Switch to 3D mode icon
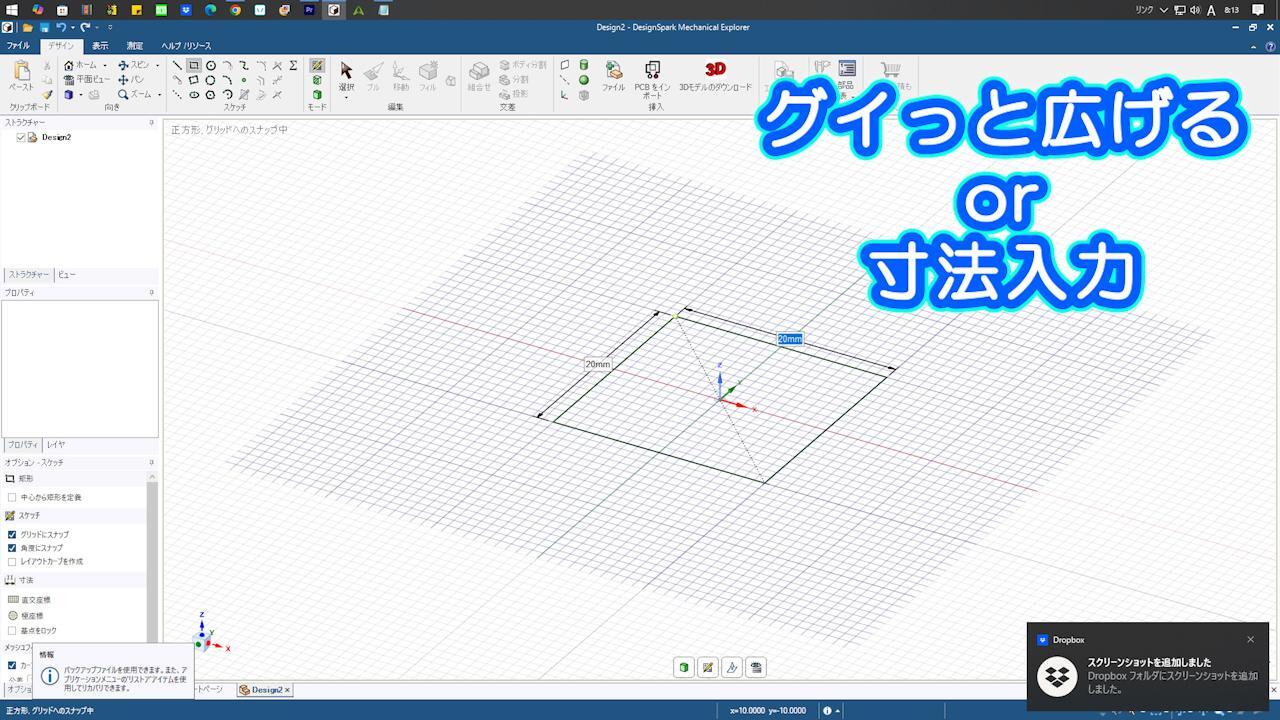This screenshot has height=720, width=1280. 317,95
